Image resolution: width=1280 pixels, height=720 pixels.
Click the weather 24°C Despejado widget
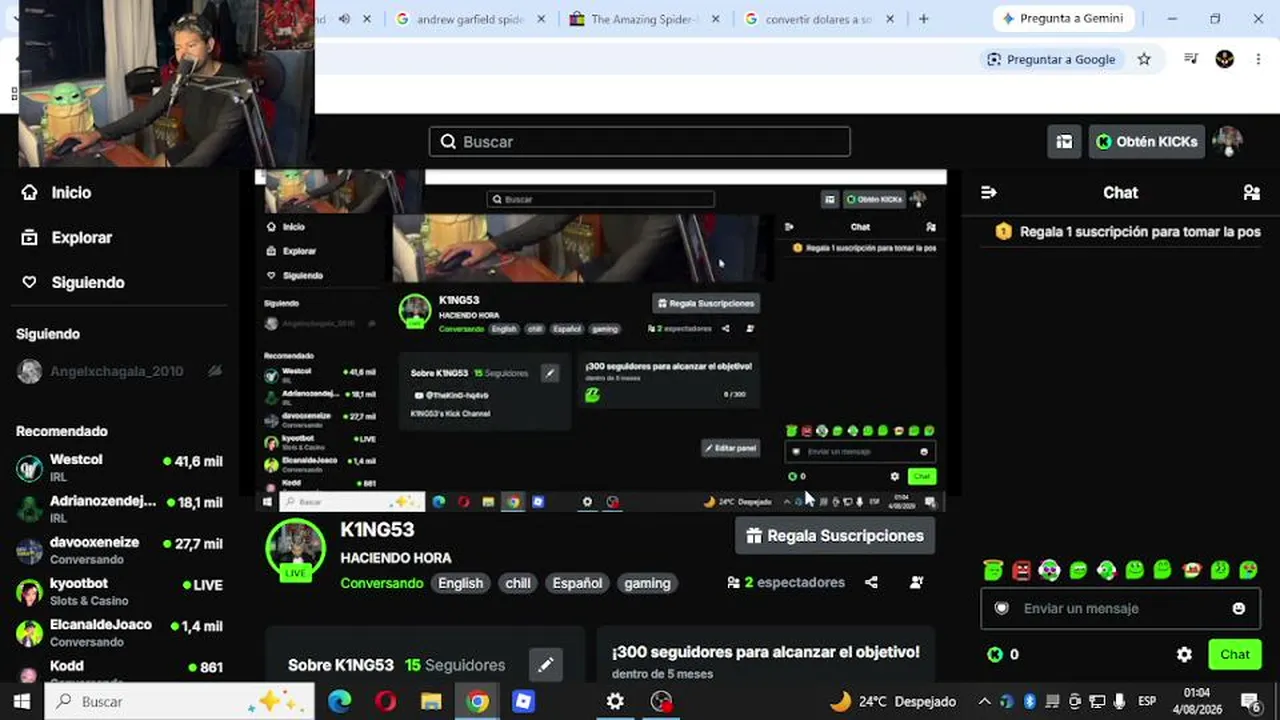893,702
